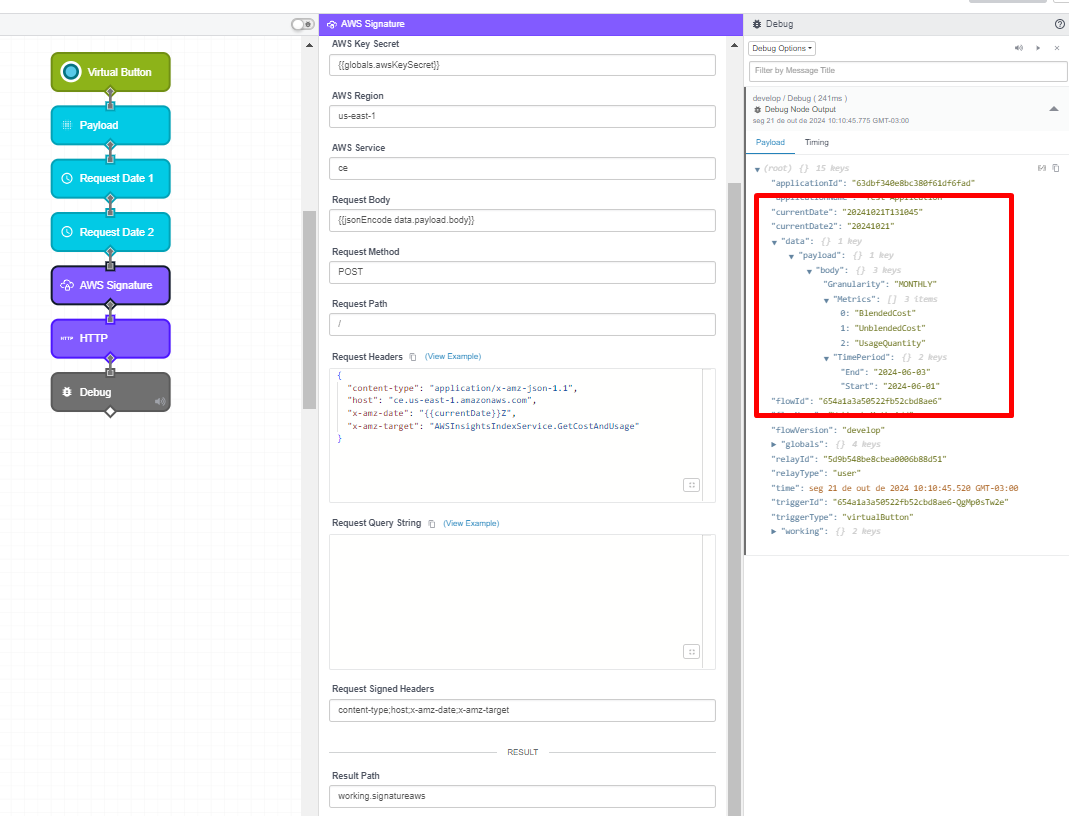The height and width of the screenshot is (816, 1069).
Task: Copy the Request Headers template
Action: click(412, 357)
